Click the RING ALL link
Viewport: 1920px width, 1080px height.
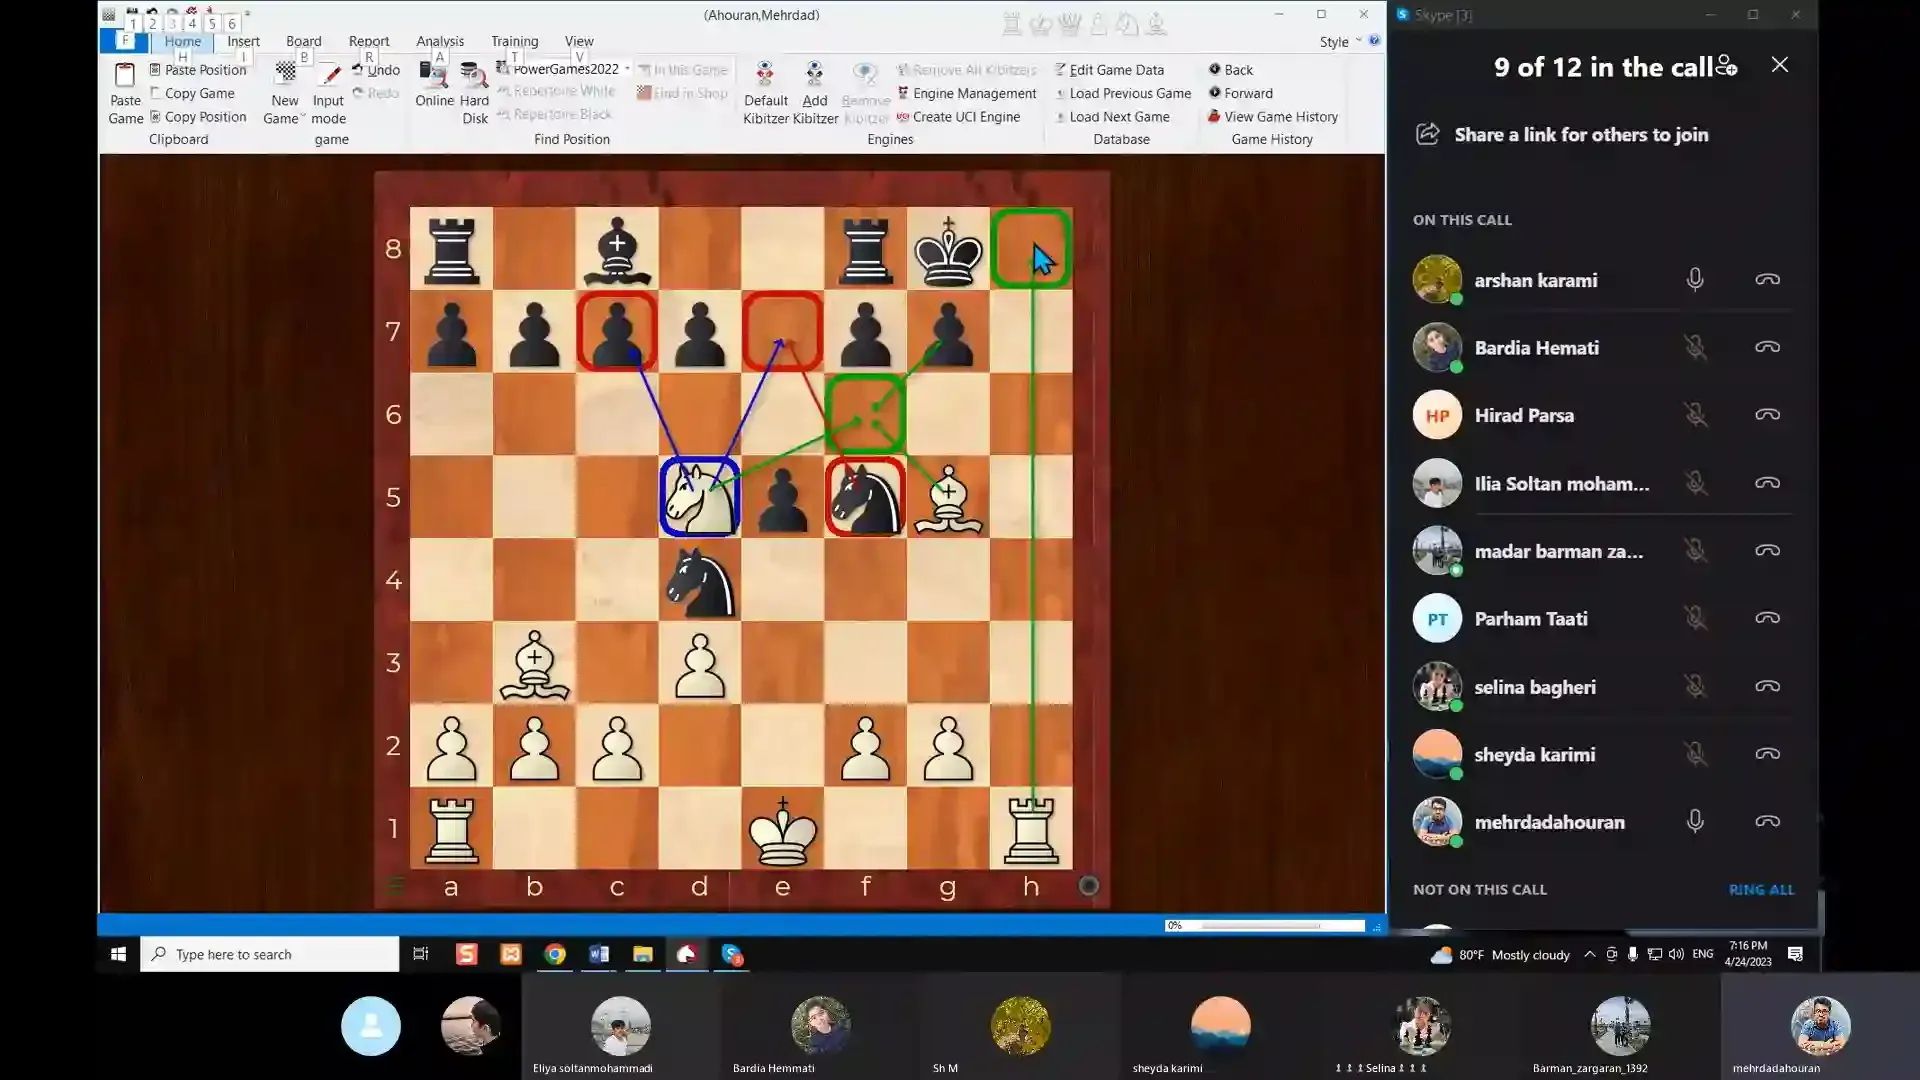(x=1760, y=889)
